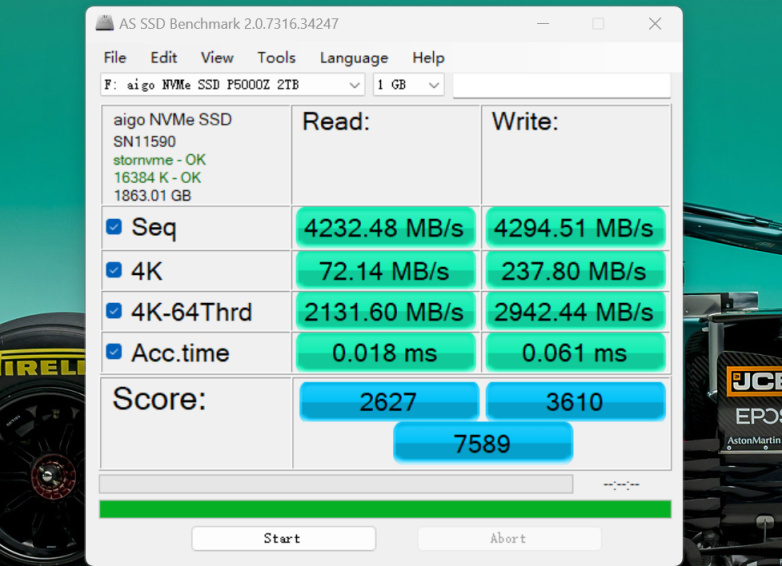Select the 4K write value 237.80 MB/s
The image size is (782, 566).
click(x=575, y=271)
